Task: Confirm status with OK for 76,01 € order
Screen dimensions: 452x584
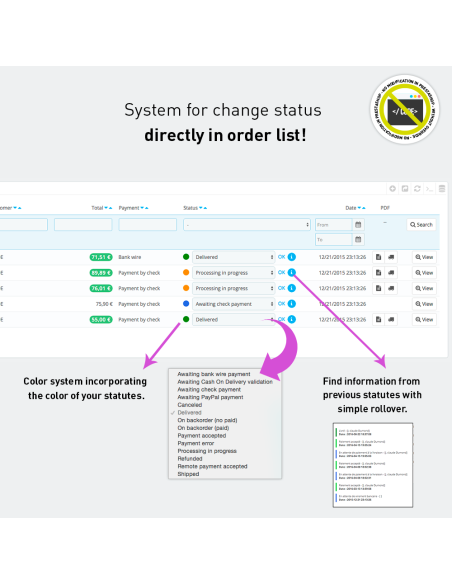Action: click(281, 288)
